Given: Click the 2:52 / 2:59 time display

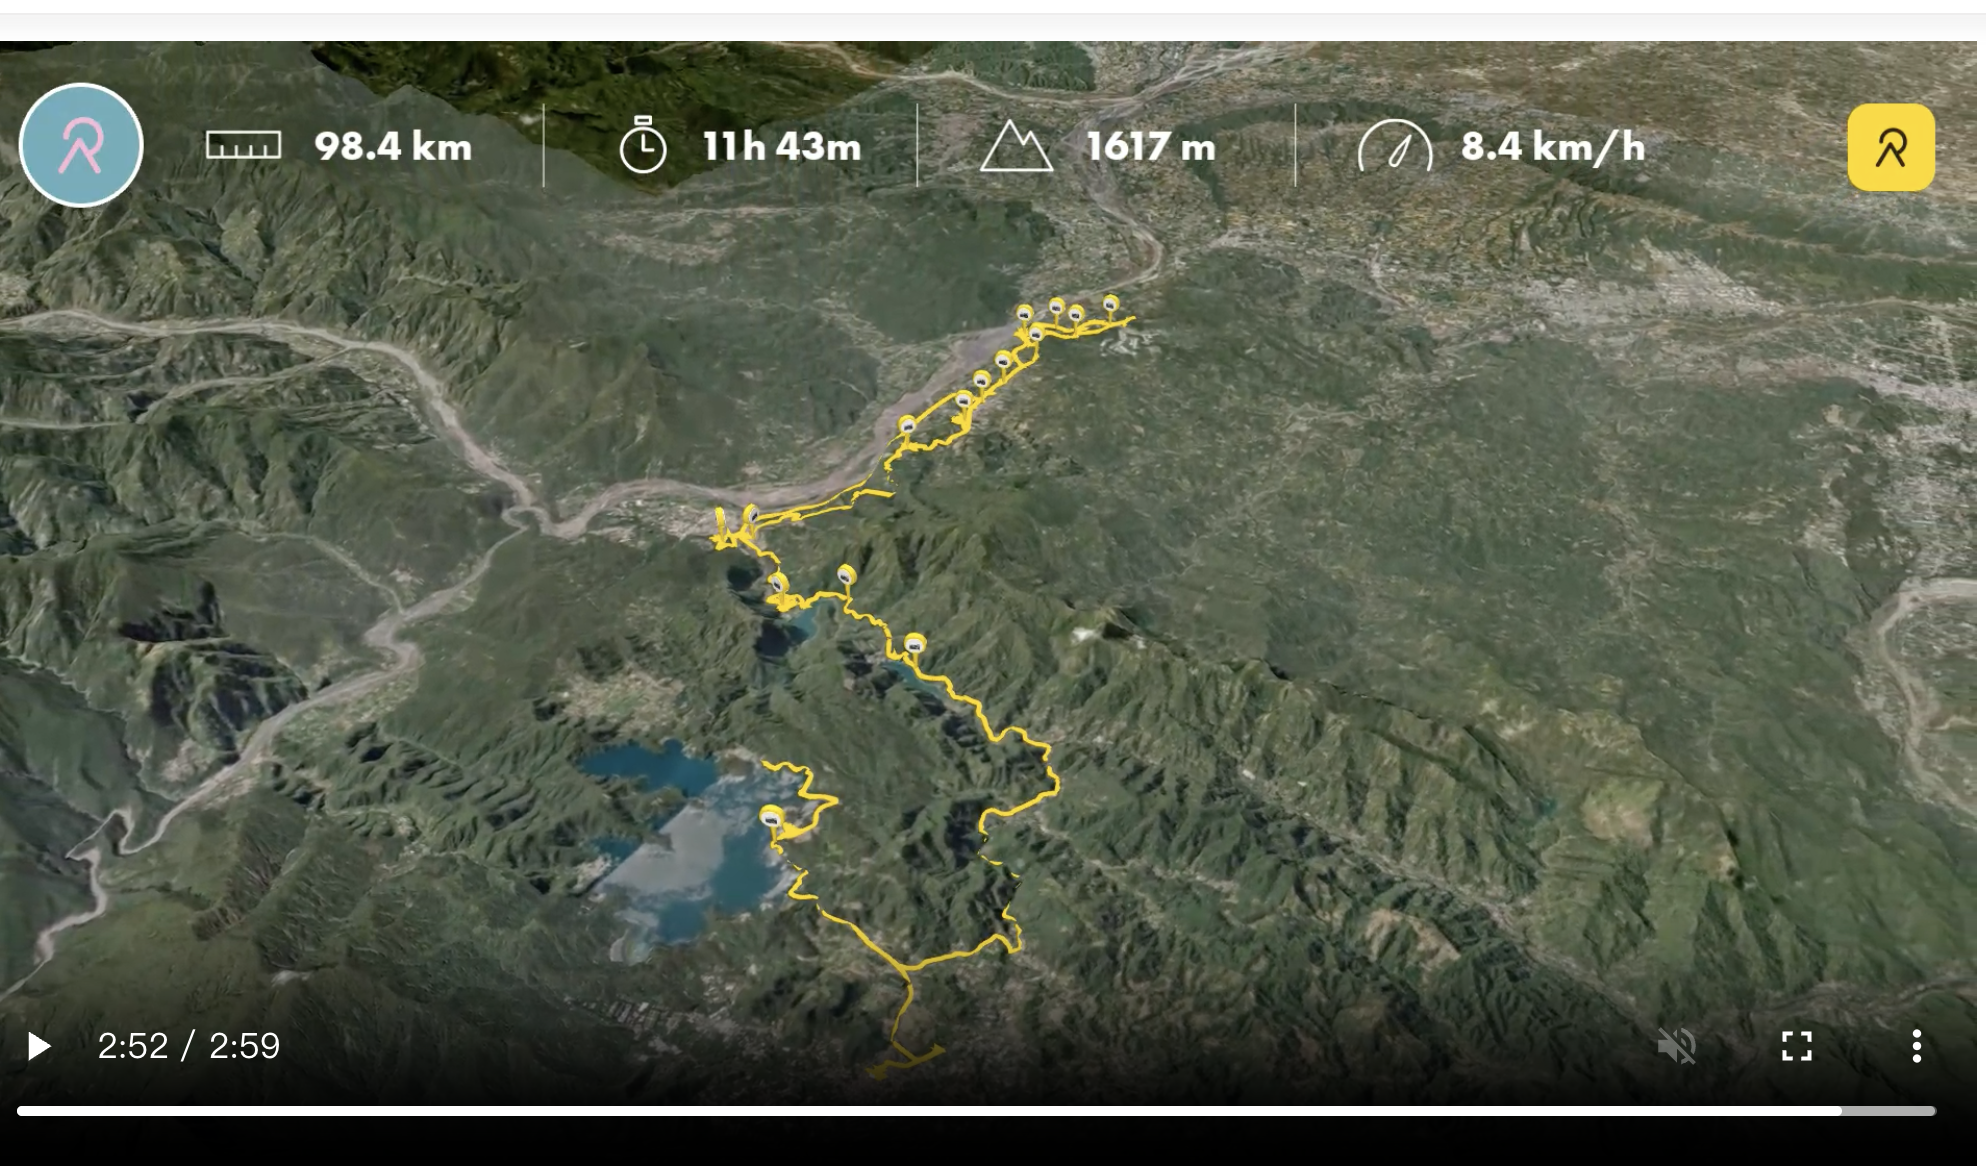Looking at the screenshot, I should [x=189, y=1046].
